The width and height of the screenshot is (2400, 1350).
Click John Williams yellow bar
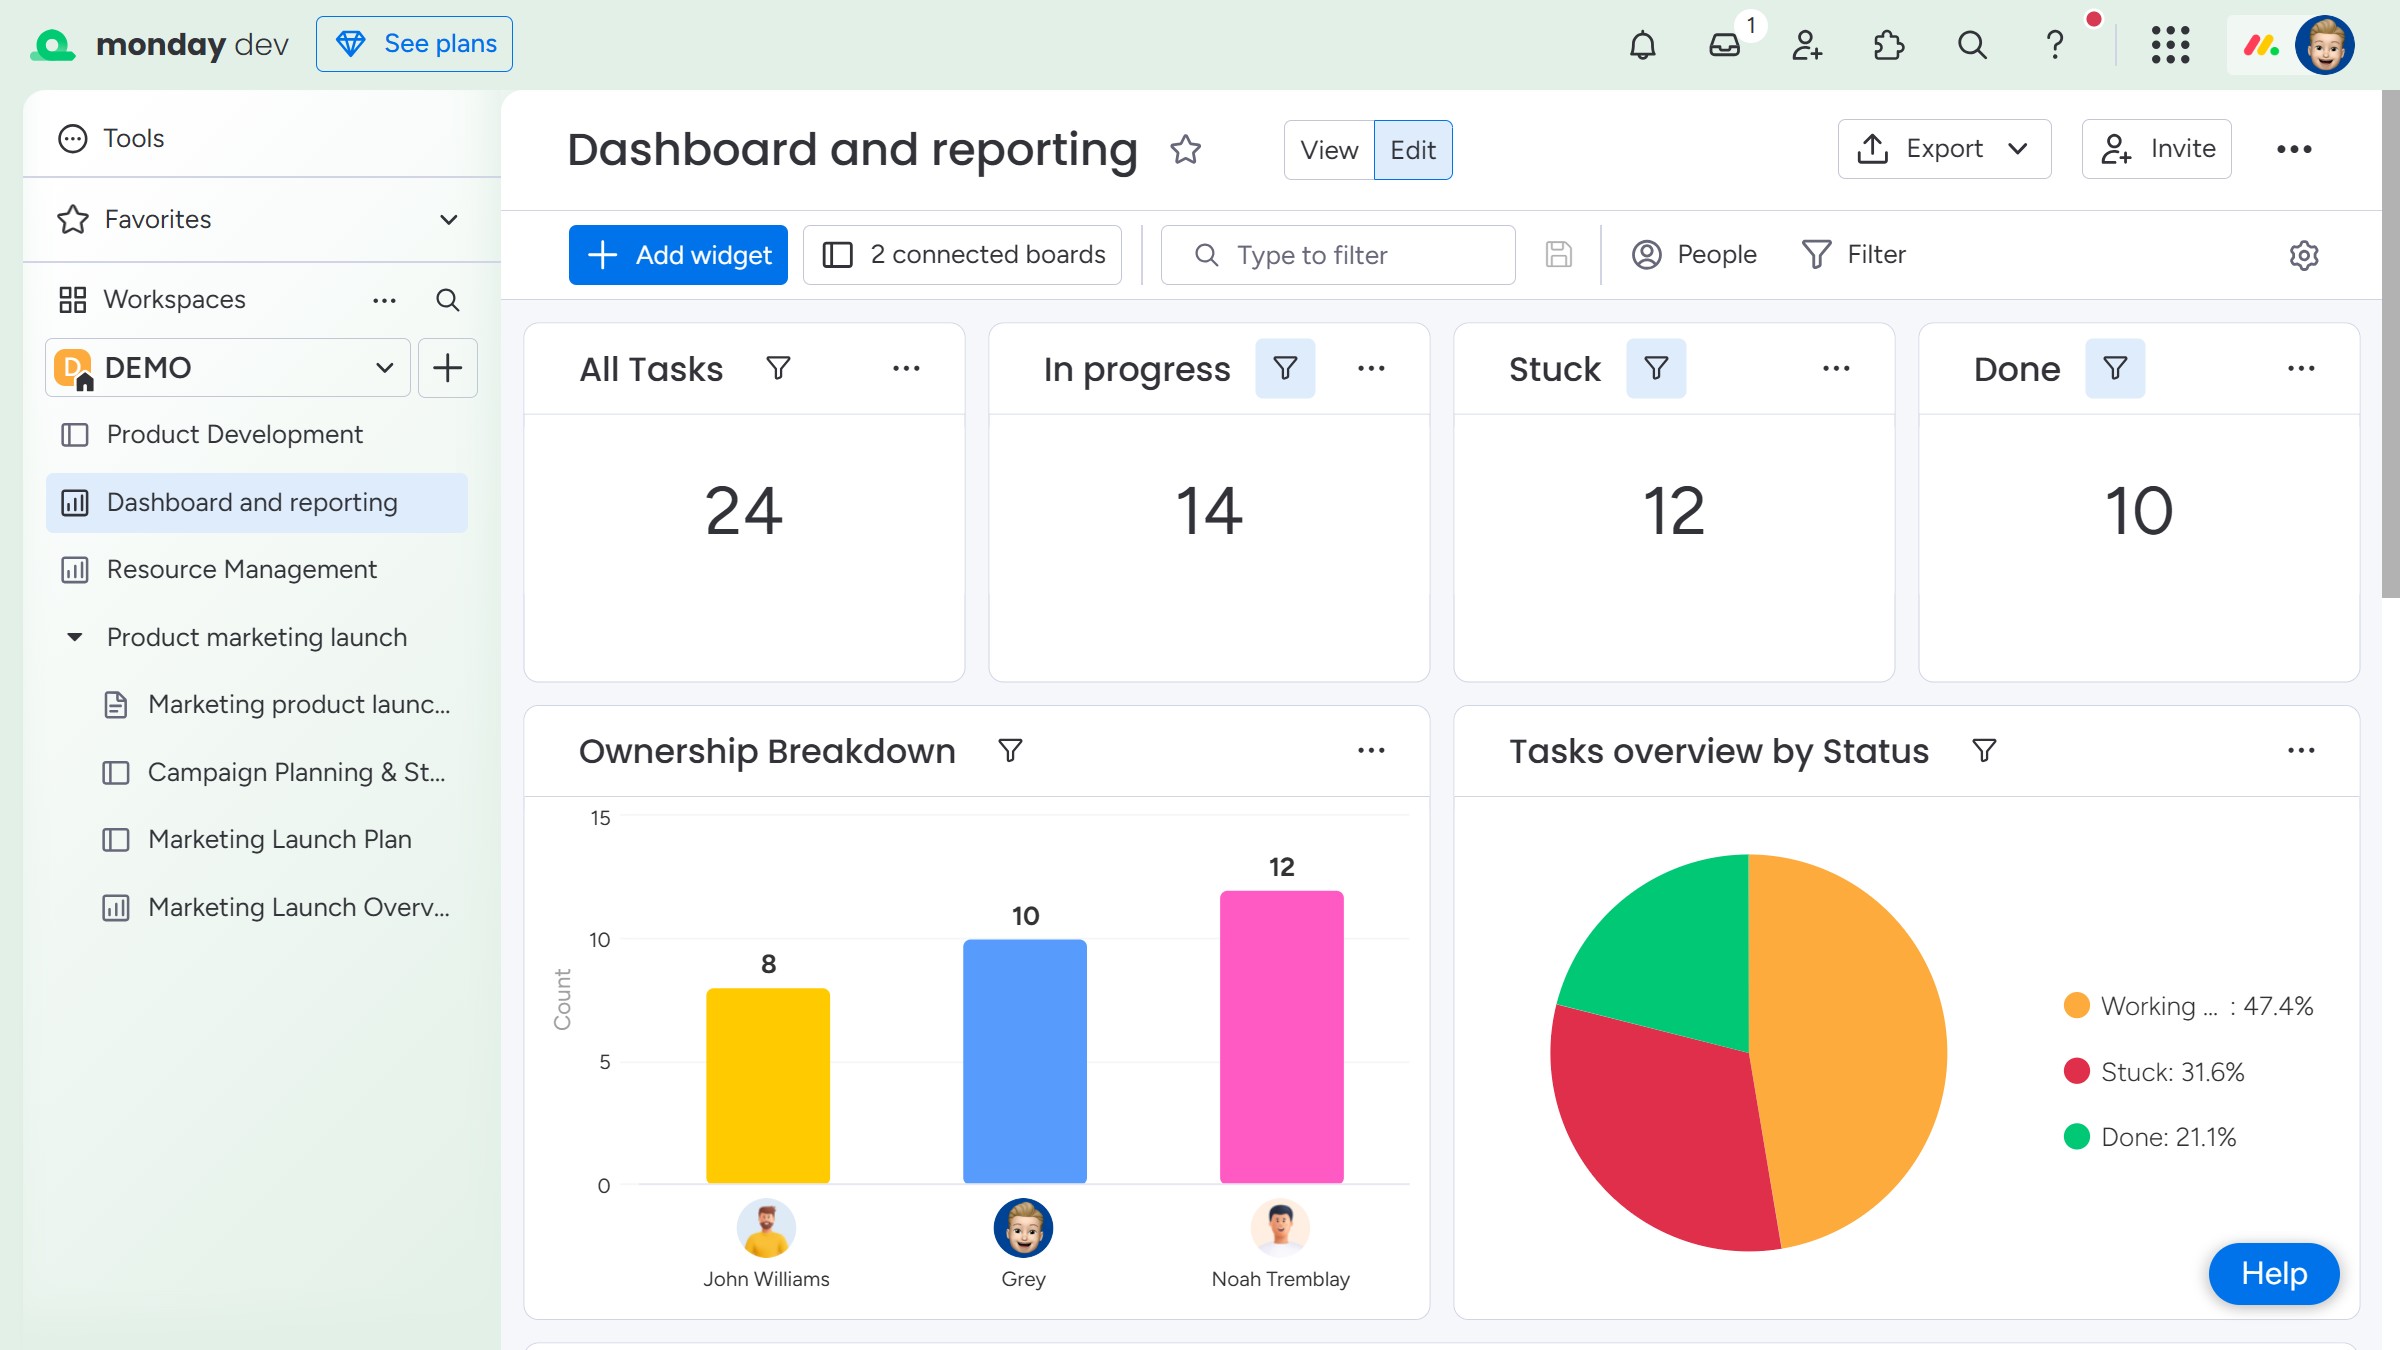coord(768,1086)
